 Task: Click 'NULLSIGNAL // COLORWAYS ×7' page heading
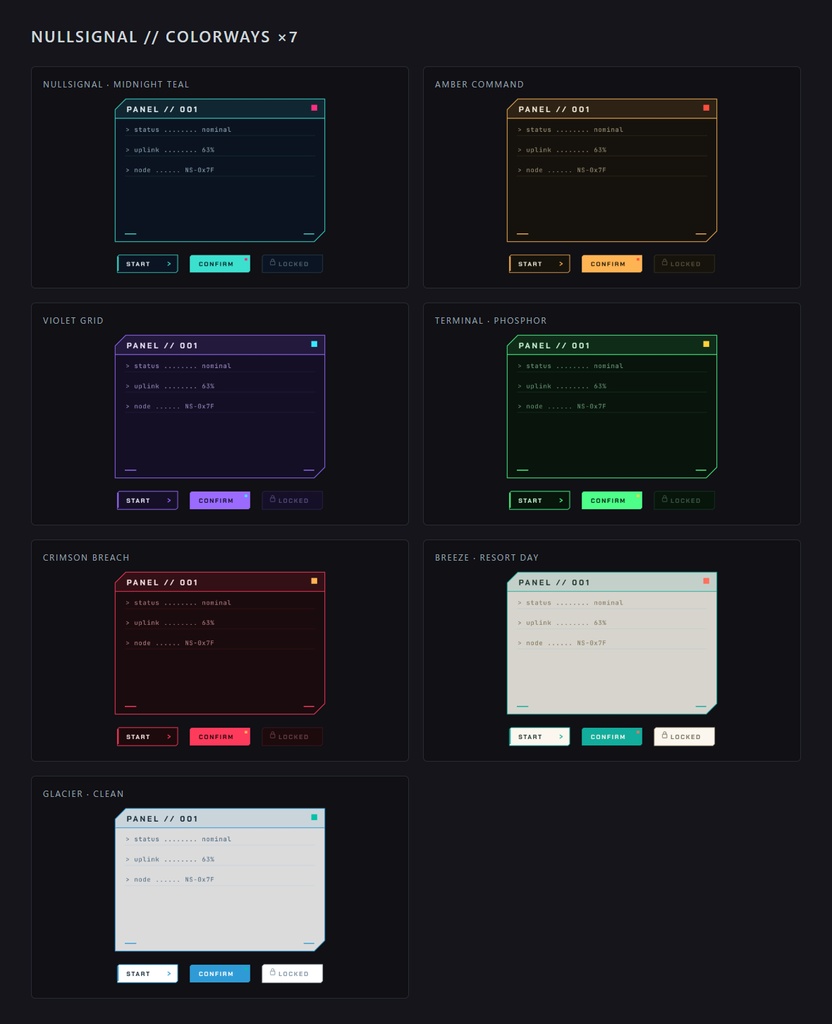(x=165, y=37)
